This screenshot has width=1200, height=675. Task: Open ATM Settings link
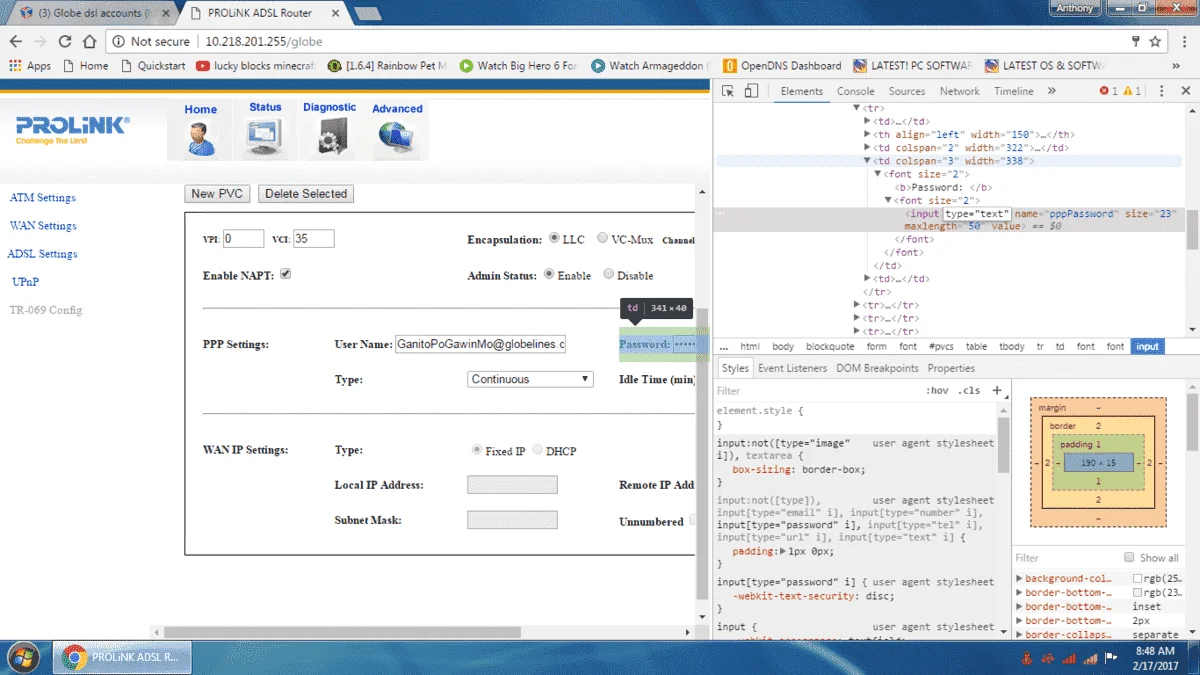(x=43, y=198)
